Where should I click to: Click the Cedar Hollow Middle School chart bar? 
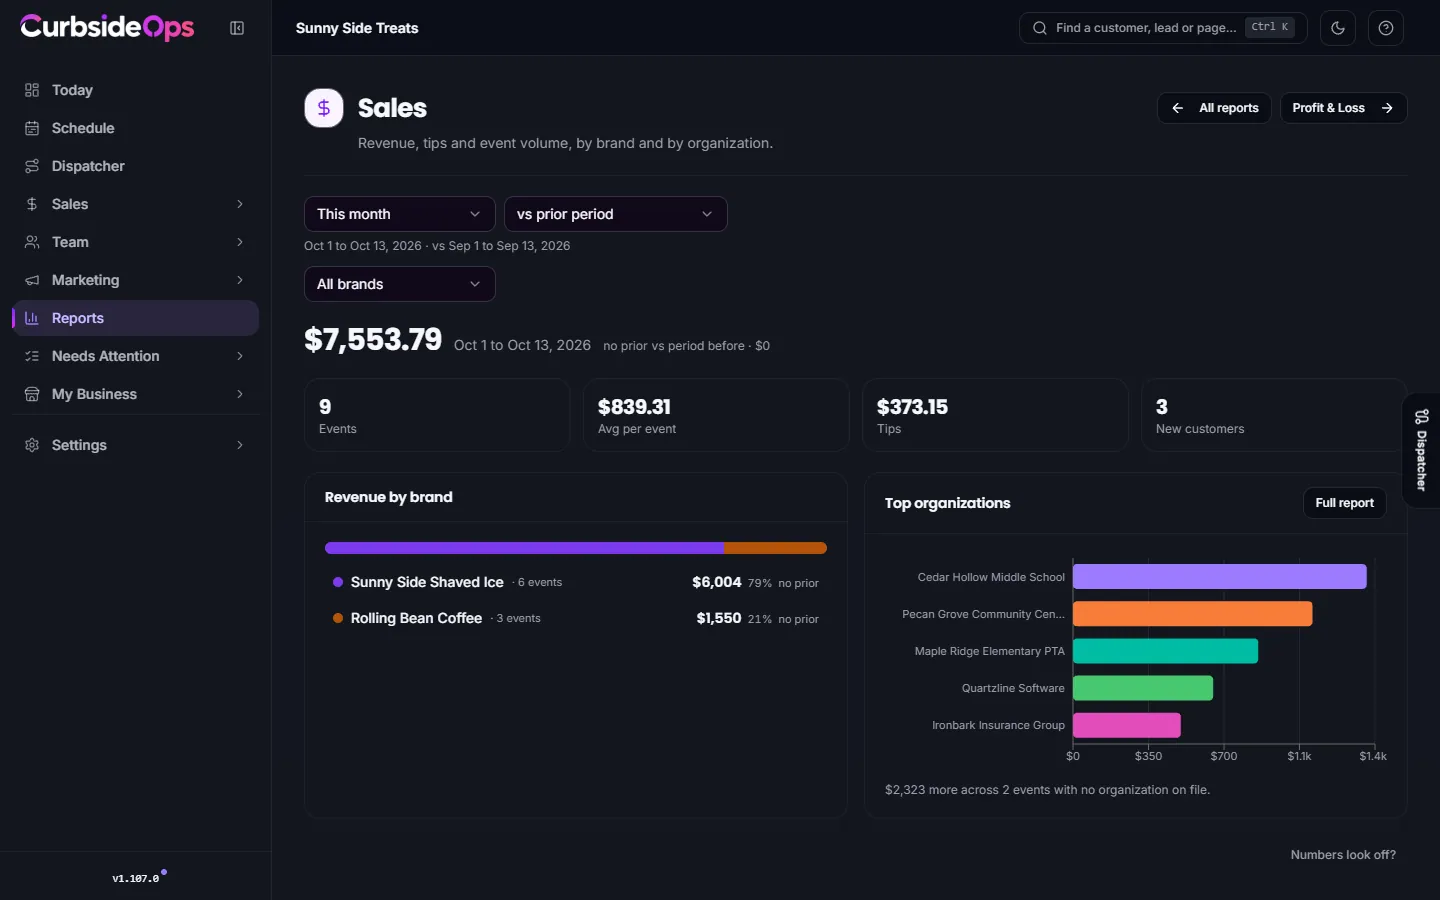1220,577
